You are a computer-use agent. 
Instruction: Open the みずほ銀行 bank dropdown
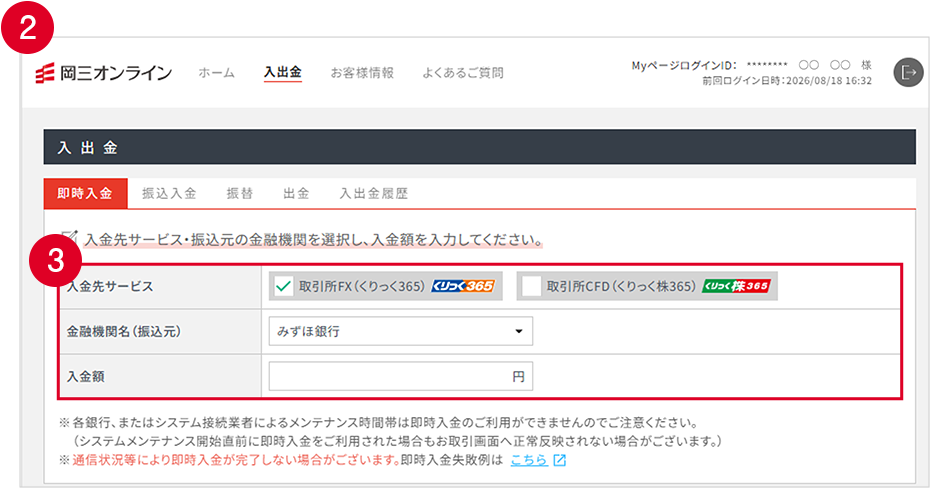pyautogui.click(x=400, y=331)
